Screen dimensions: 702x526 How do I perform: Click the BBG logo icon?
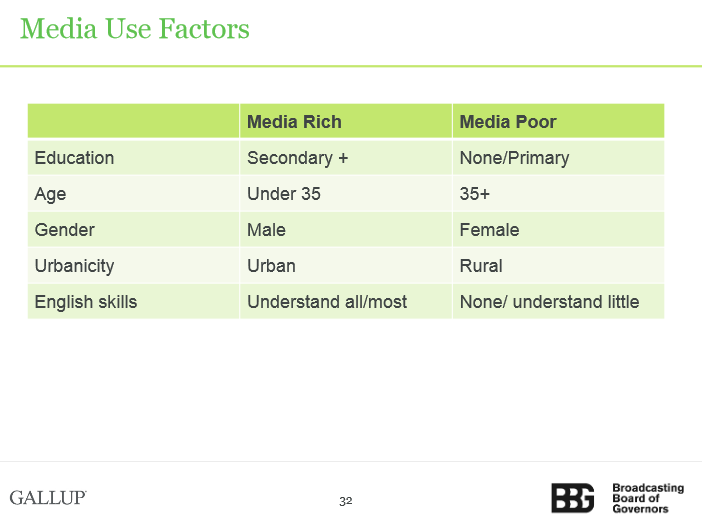click(x=573, y=498)
